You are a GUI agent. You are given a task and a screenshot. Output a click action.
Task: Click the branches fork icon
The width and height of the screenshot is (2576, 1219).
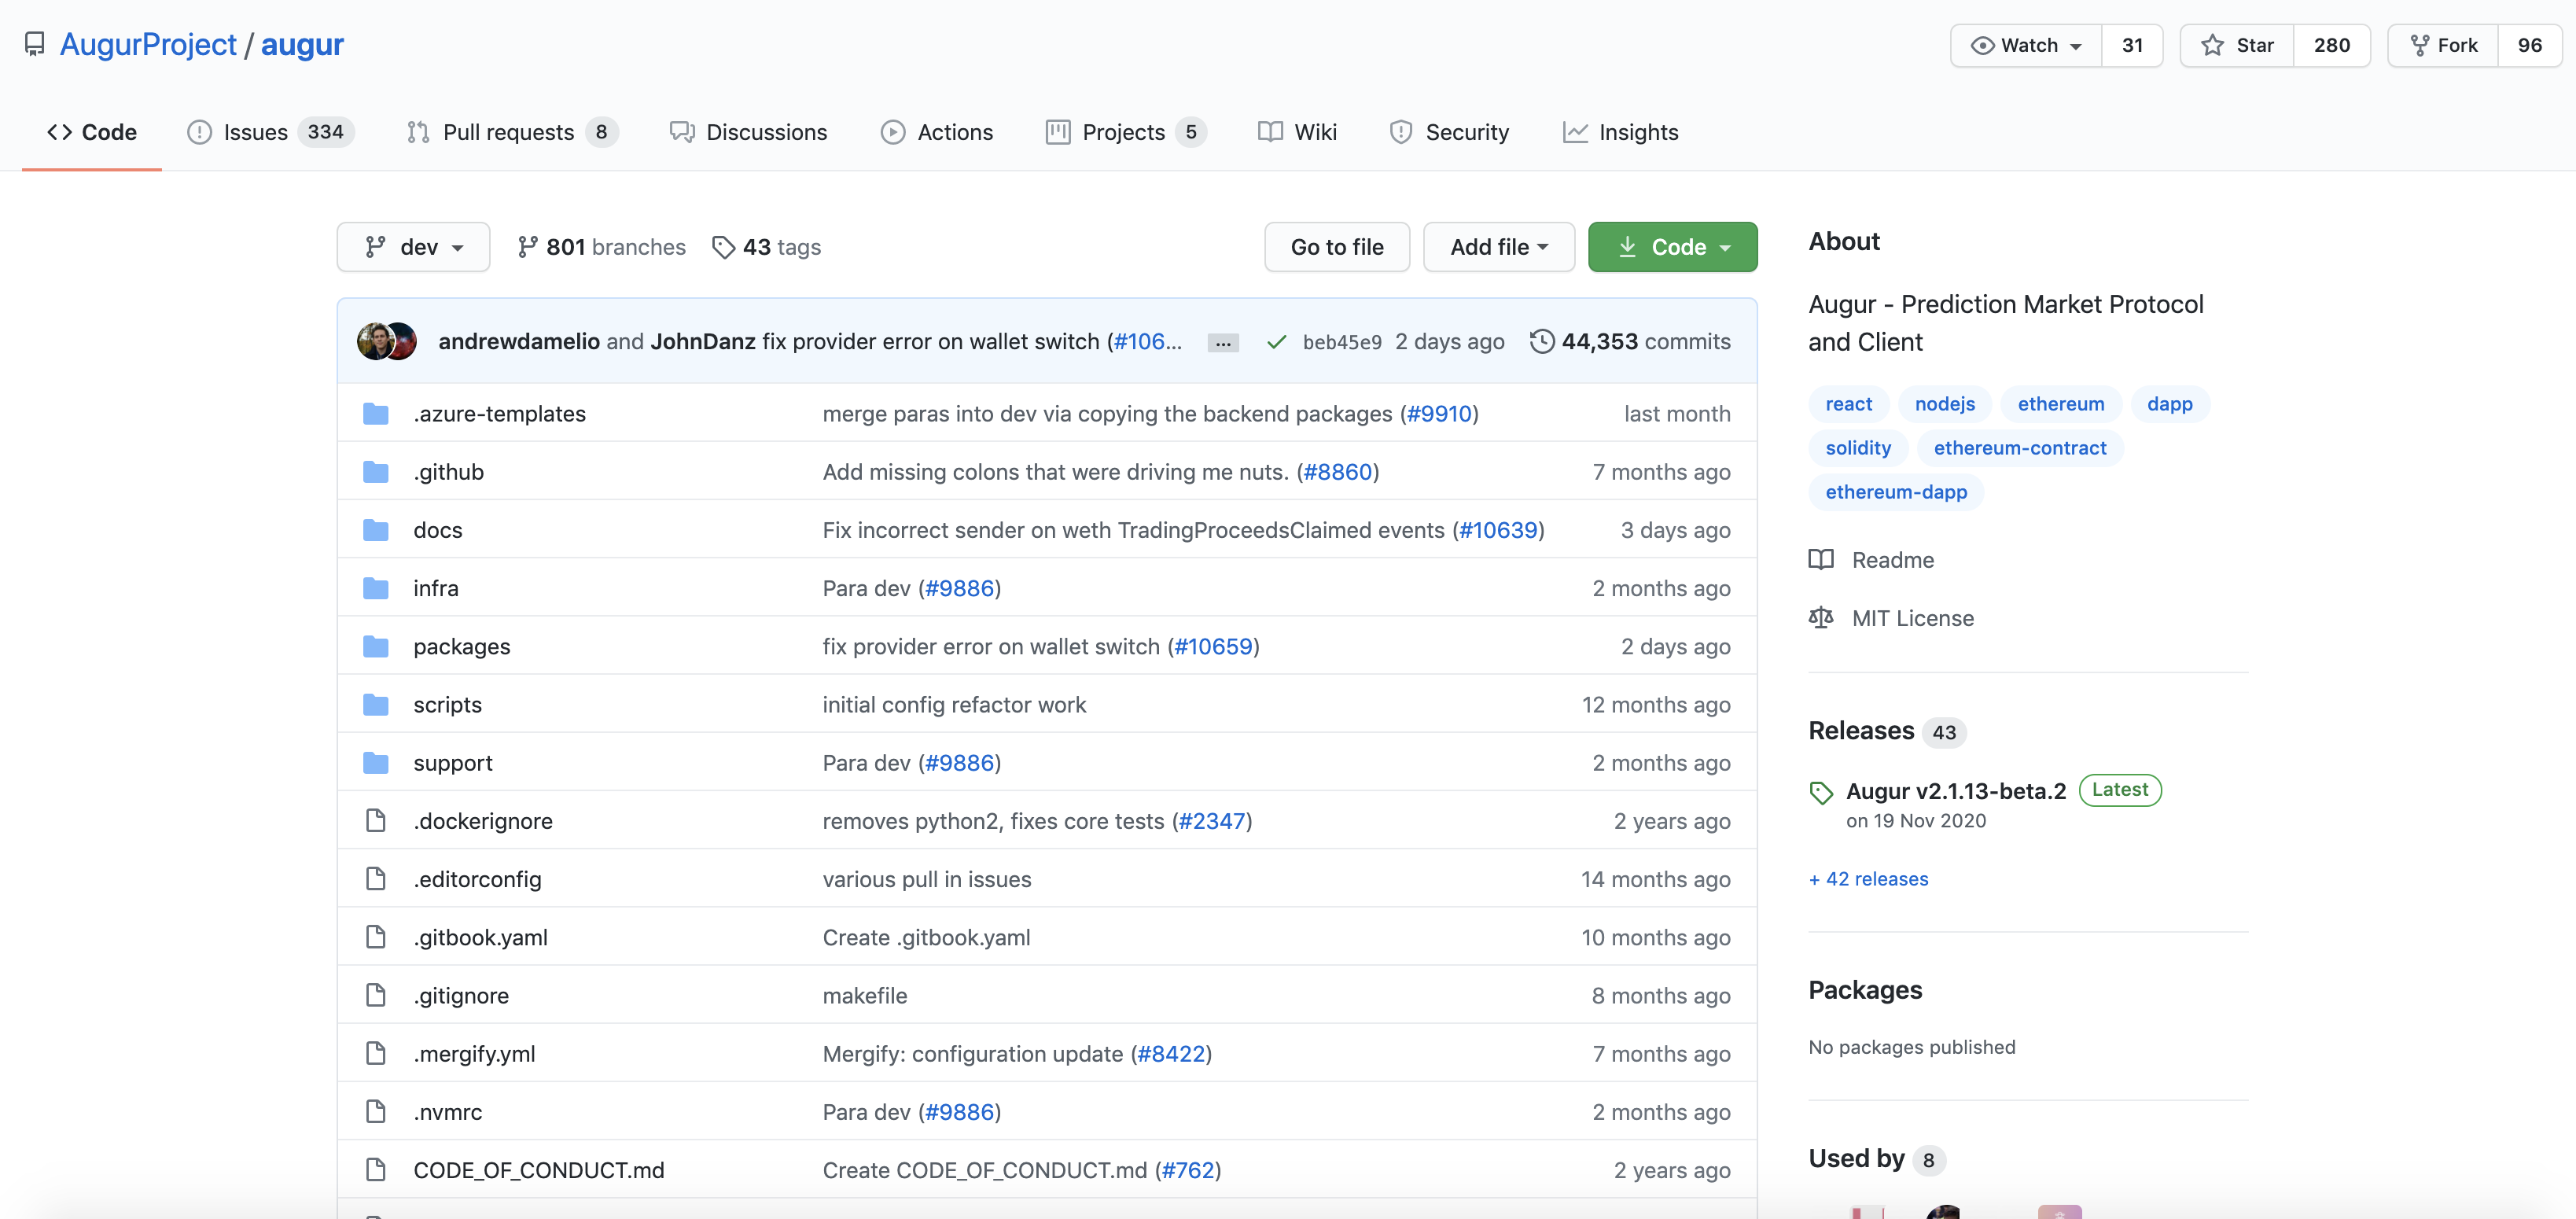click(527, 247)
